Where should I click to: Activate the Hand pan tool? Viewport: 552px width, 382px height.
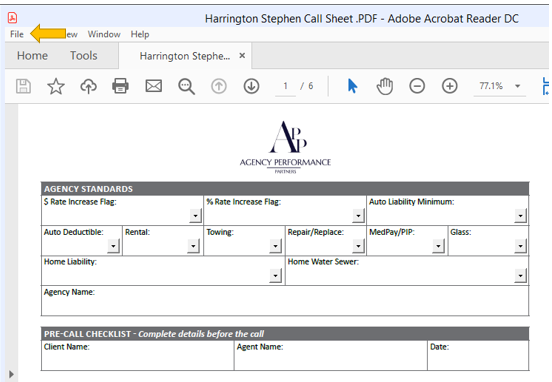coord(384,86)
